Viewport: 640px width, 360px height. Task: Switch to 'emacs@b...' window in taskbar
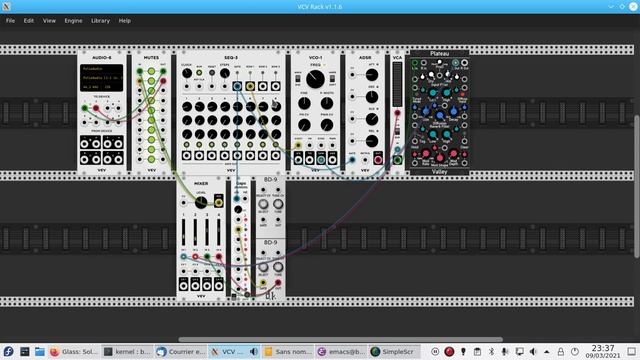coord(341,351)
